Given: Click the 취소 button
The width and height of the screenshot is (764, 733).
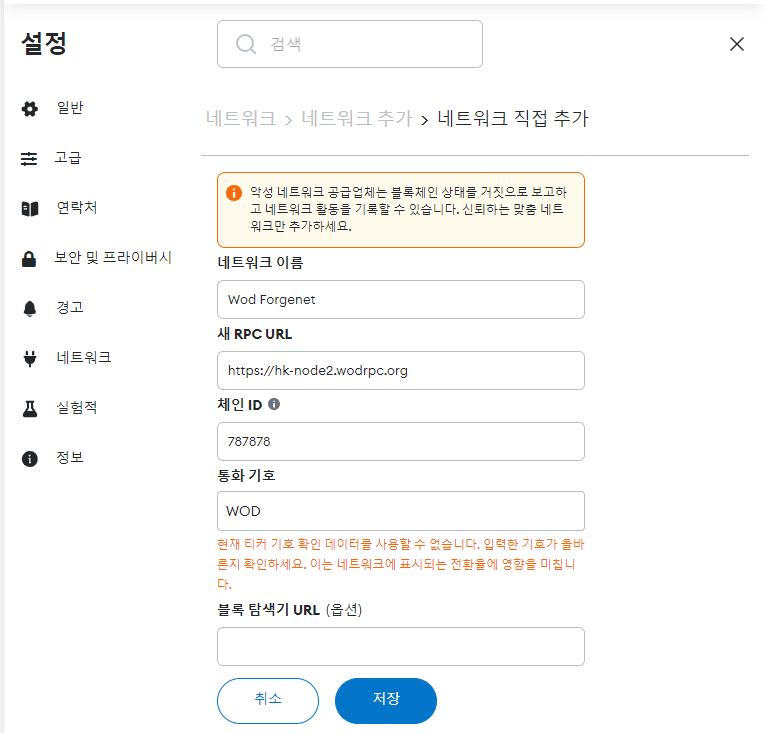Looking at the screenshot, I should click(x=268, y=700).
